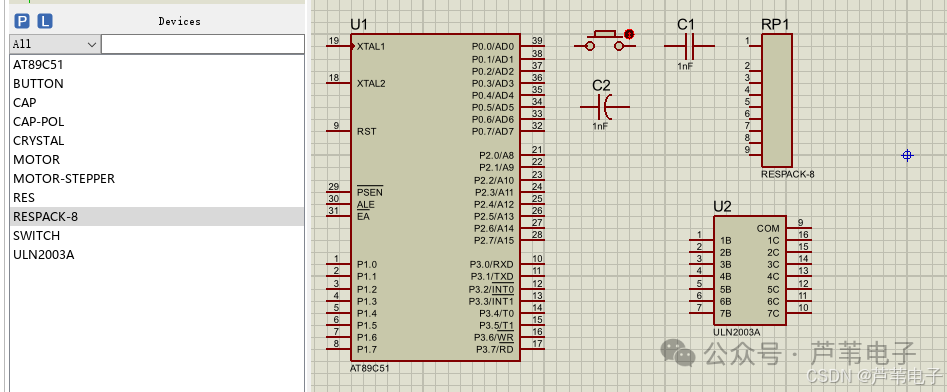The height and width of the screenshot is (392, 947).
Task: Click the EA pin label on U1
Action: point(363,216)
